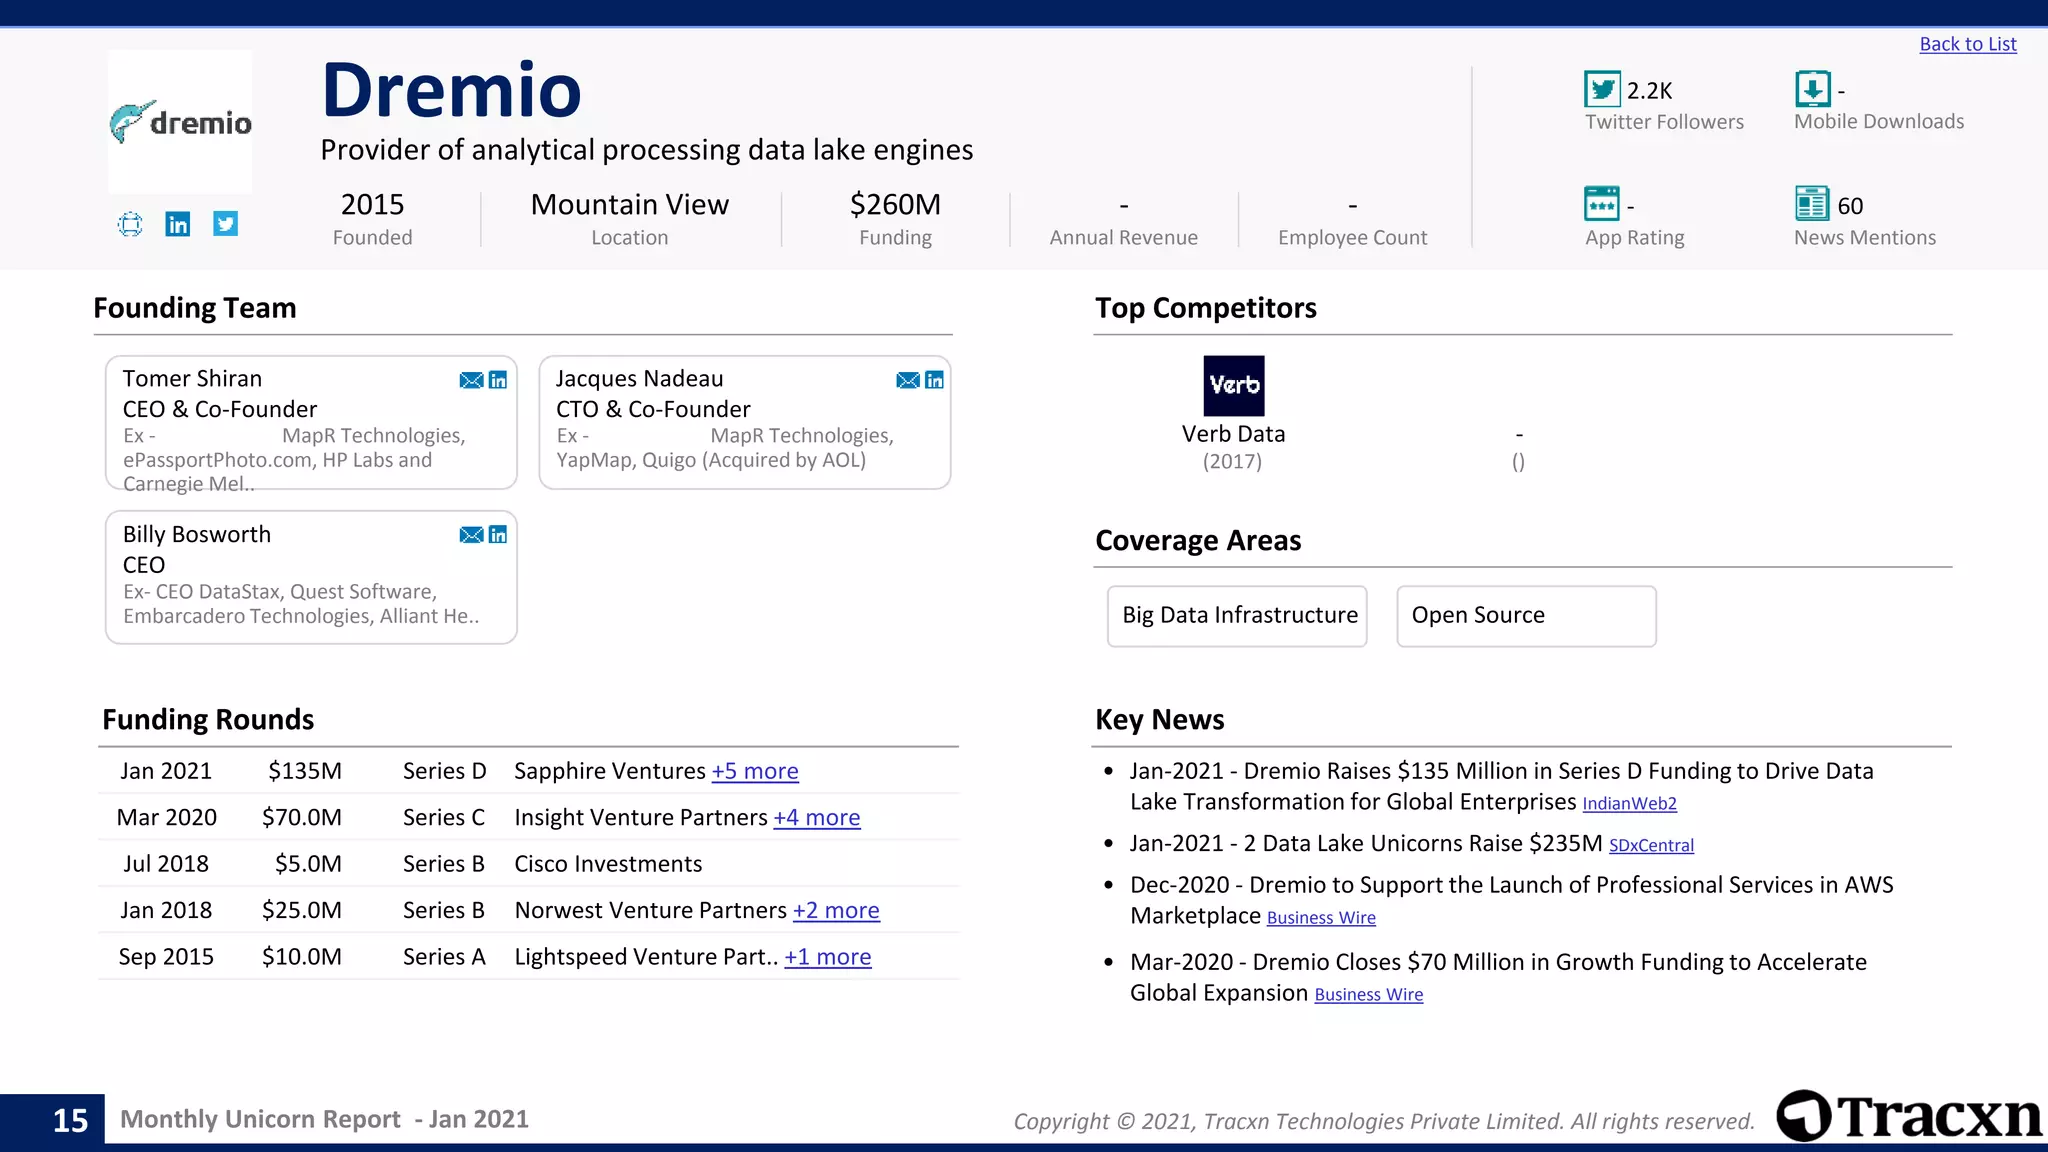Open the SDxCentral news source link
Viewport: 2048px width, 1152px height.
pos(1652,846)
